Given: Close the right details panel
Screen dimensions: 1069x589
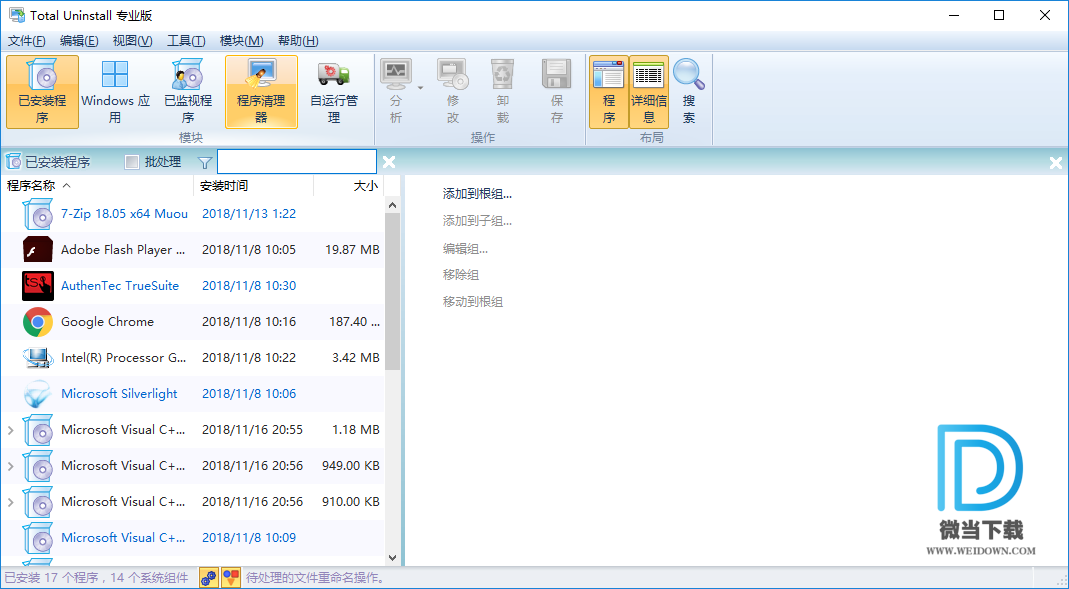Looking at the screenshot, I should (x=1055, y=162).
